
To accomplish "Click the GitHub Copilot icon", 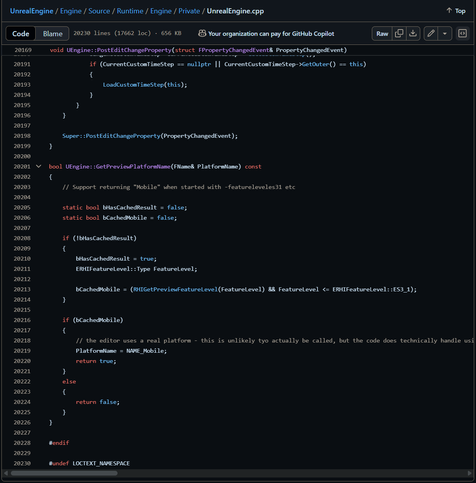I will click(202, 33).
